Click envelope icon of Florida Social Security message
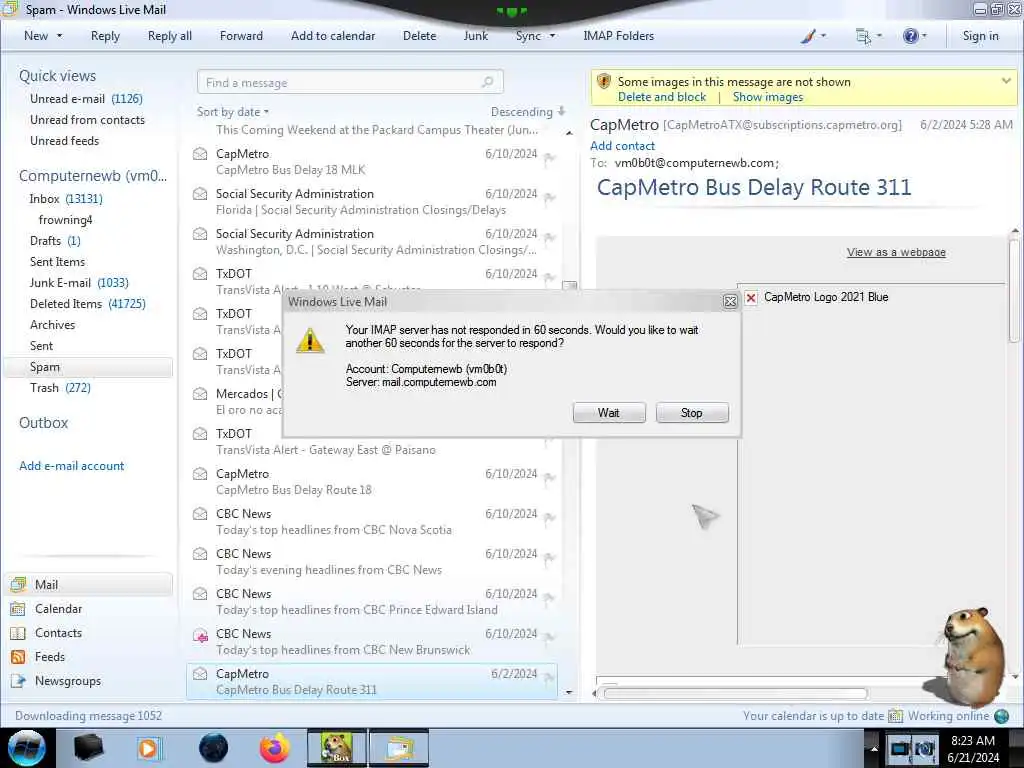1024x768 pixels. click(x=200, y=194)
